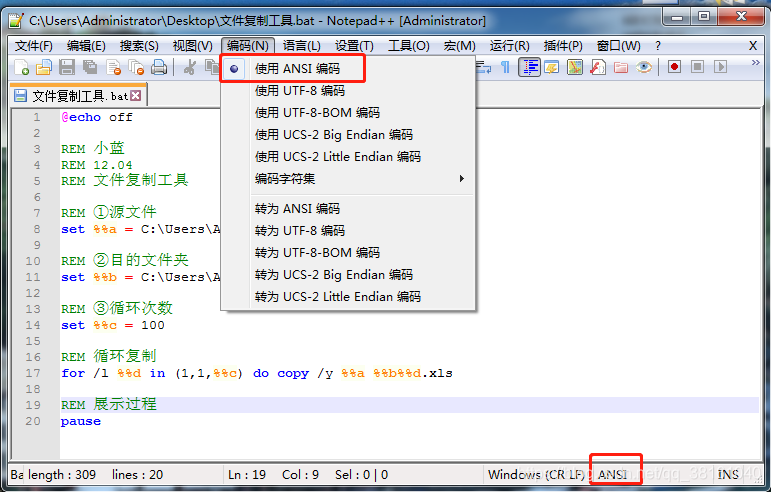Toggle the indent guide toolbar icon
The width and height of the screenshot is (771, 492).
(x=529, y=67)
